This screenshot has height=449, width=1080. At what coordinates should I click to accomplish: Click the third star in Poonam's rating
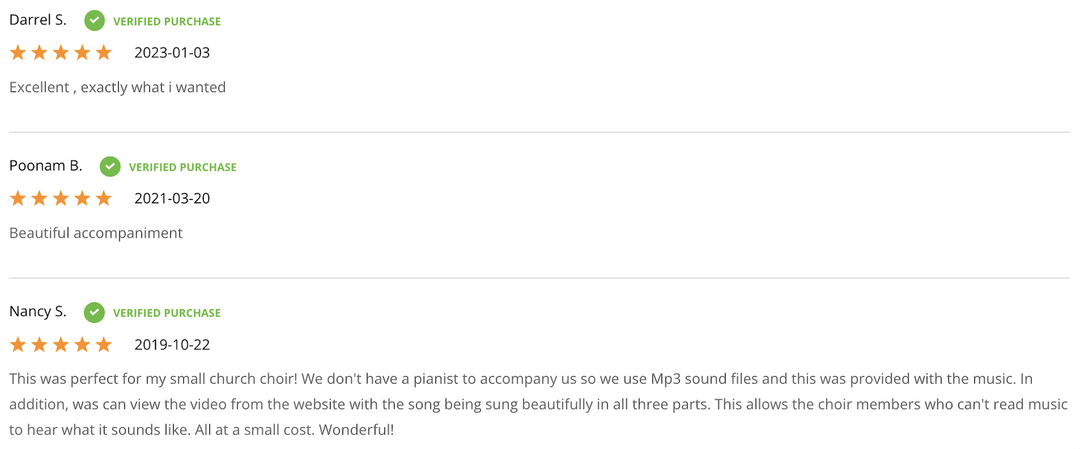coord(61,198)
